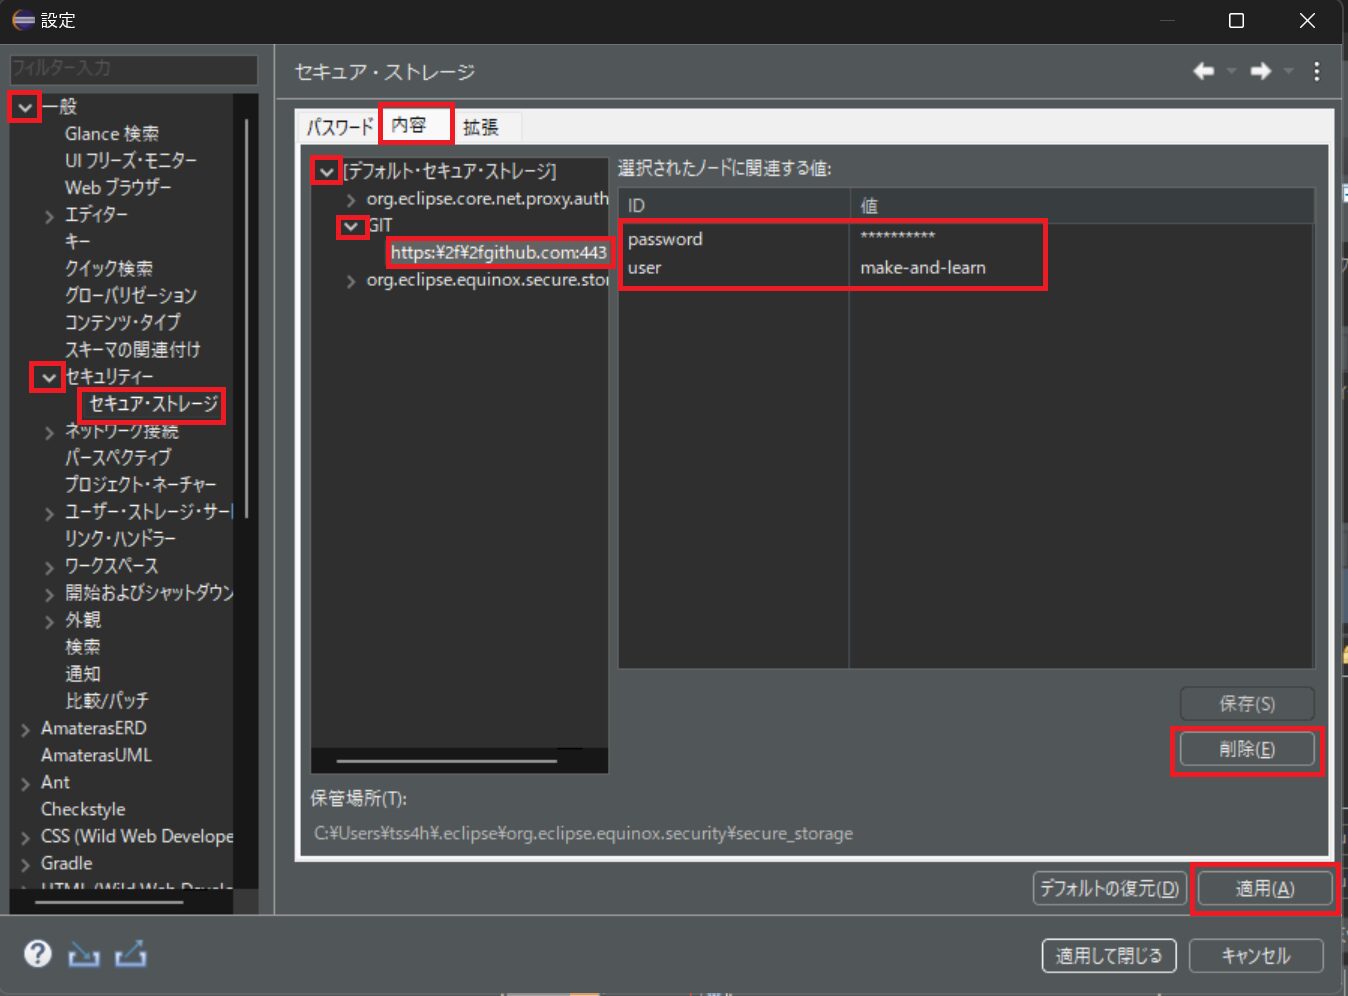This screenshot has height=996, width=1348.
Task: Expand org.eclipse.equinox.secure.storage node
Action: tap(351, 281)
